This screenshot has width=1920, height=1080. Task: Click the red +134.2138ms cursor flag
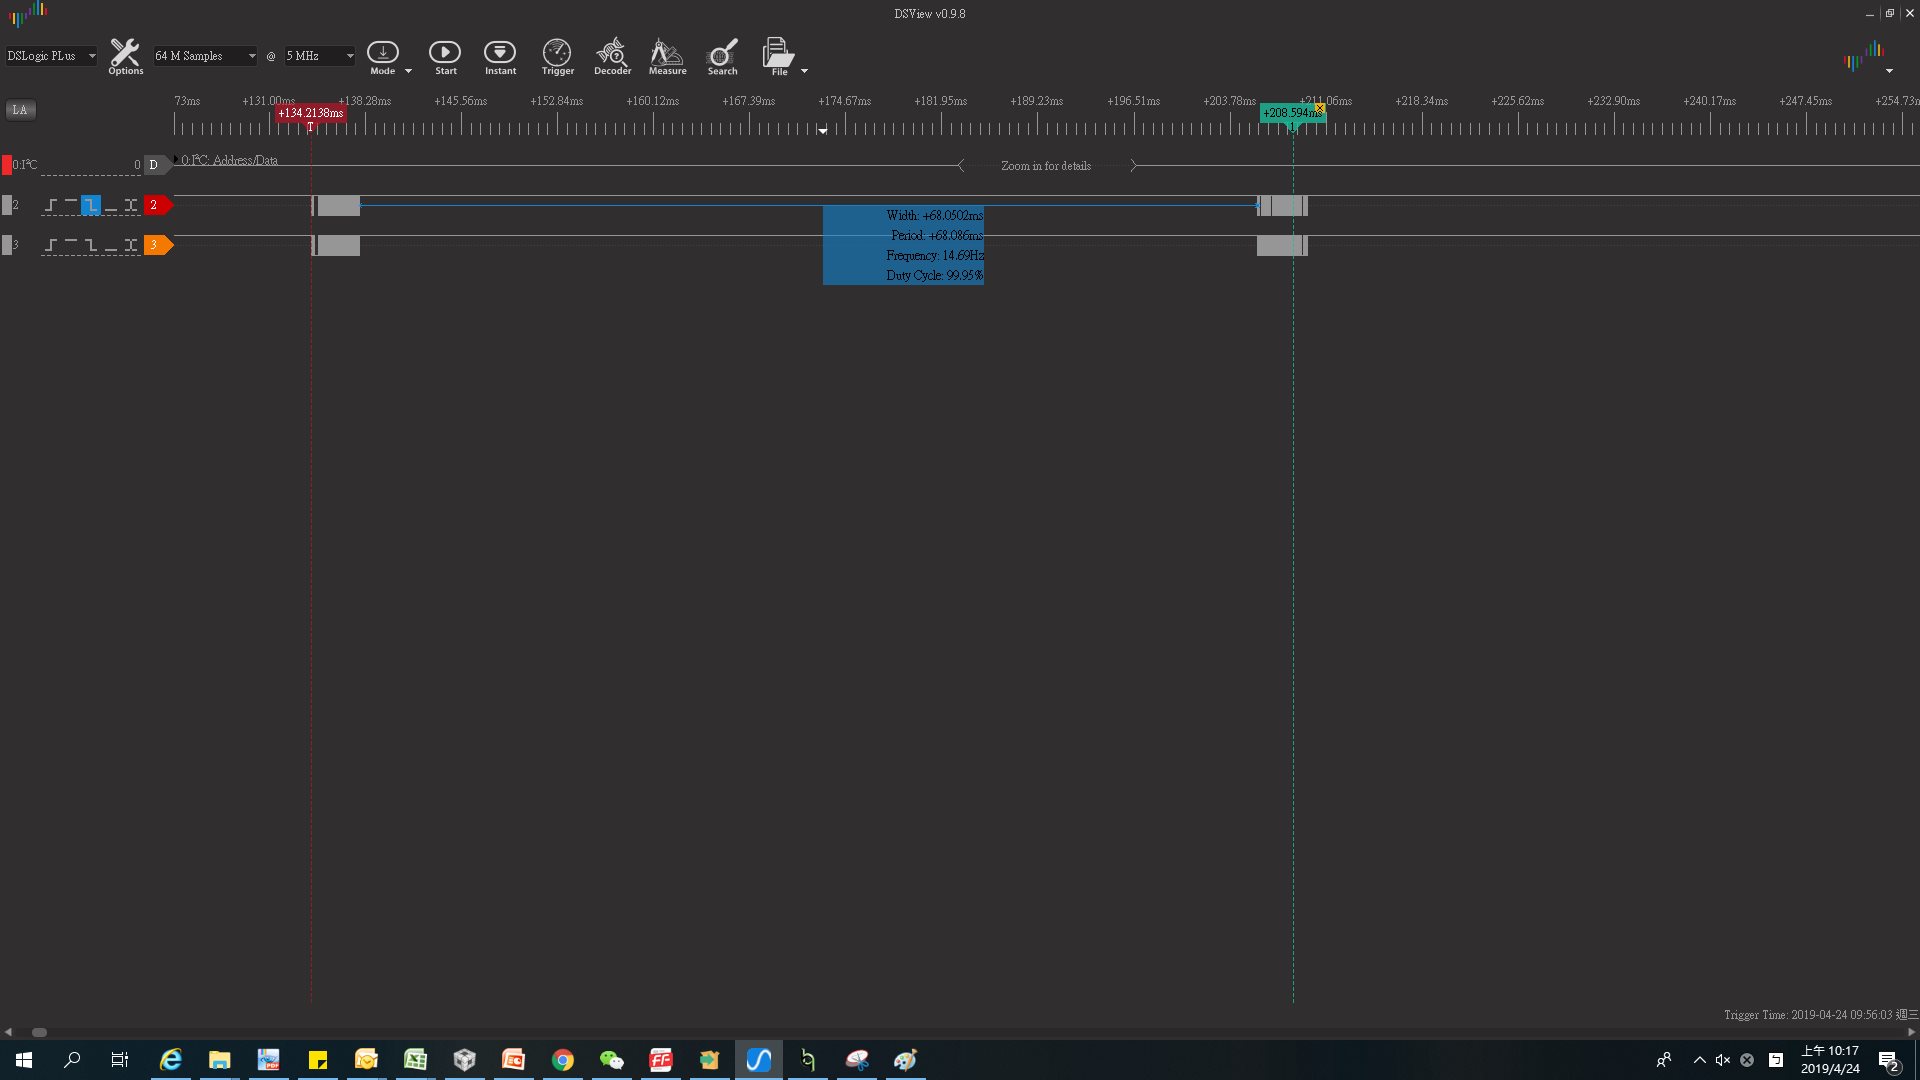[310, 113]
